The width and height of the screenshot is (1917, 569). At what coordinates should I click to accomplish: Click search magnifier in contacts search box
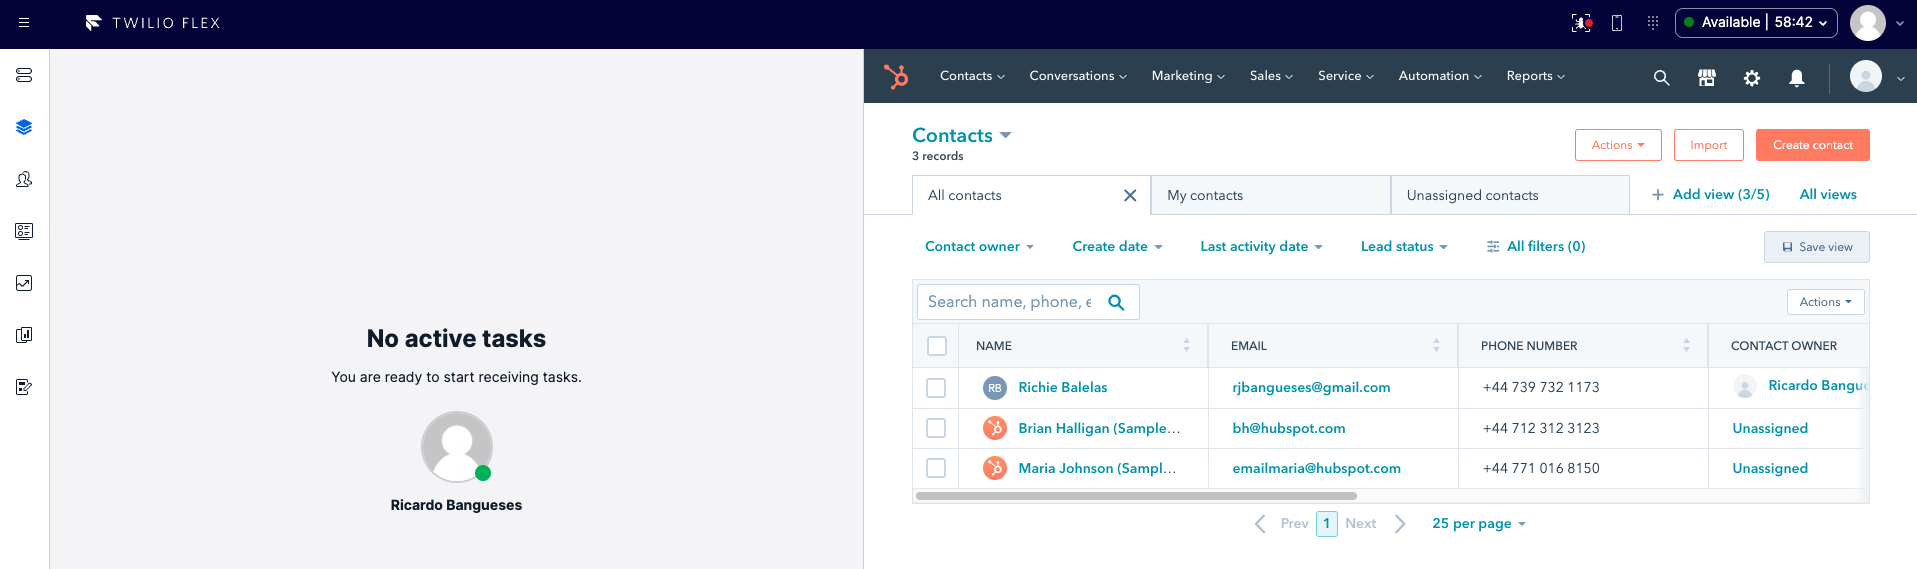pos(1117,302)
